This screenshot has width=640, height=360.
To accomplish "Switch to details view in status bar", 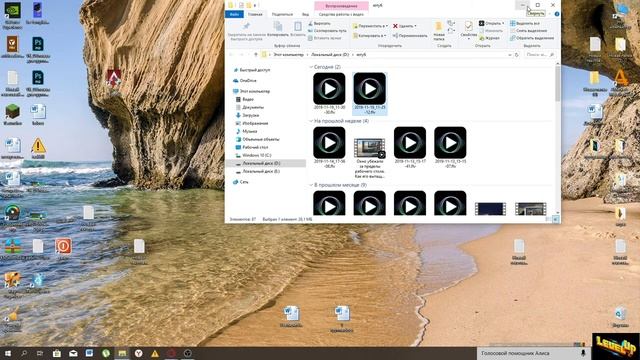I will [548, 220].
